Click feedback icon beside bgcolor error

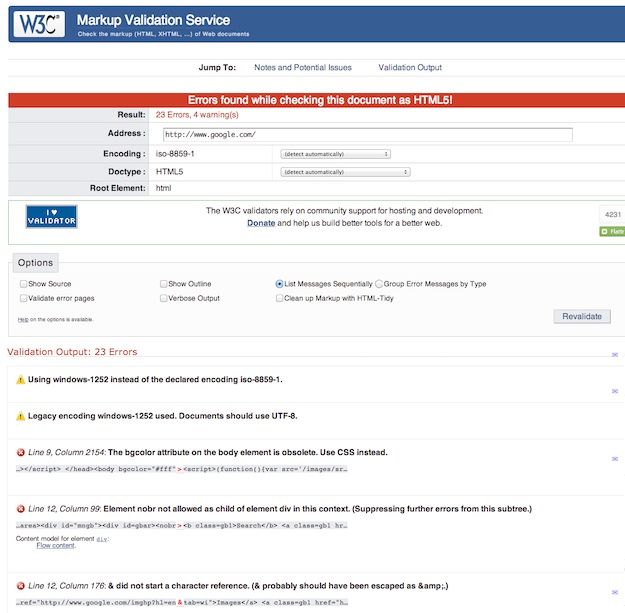615,459
